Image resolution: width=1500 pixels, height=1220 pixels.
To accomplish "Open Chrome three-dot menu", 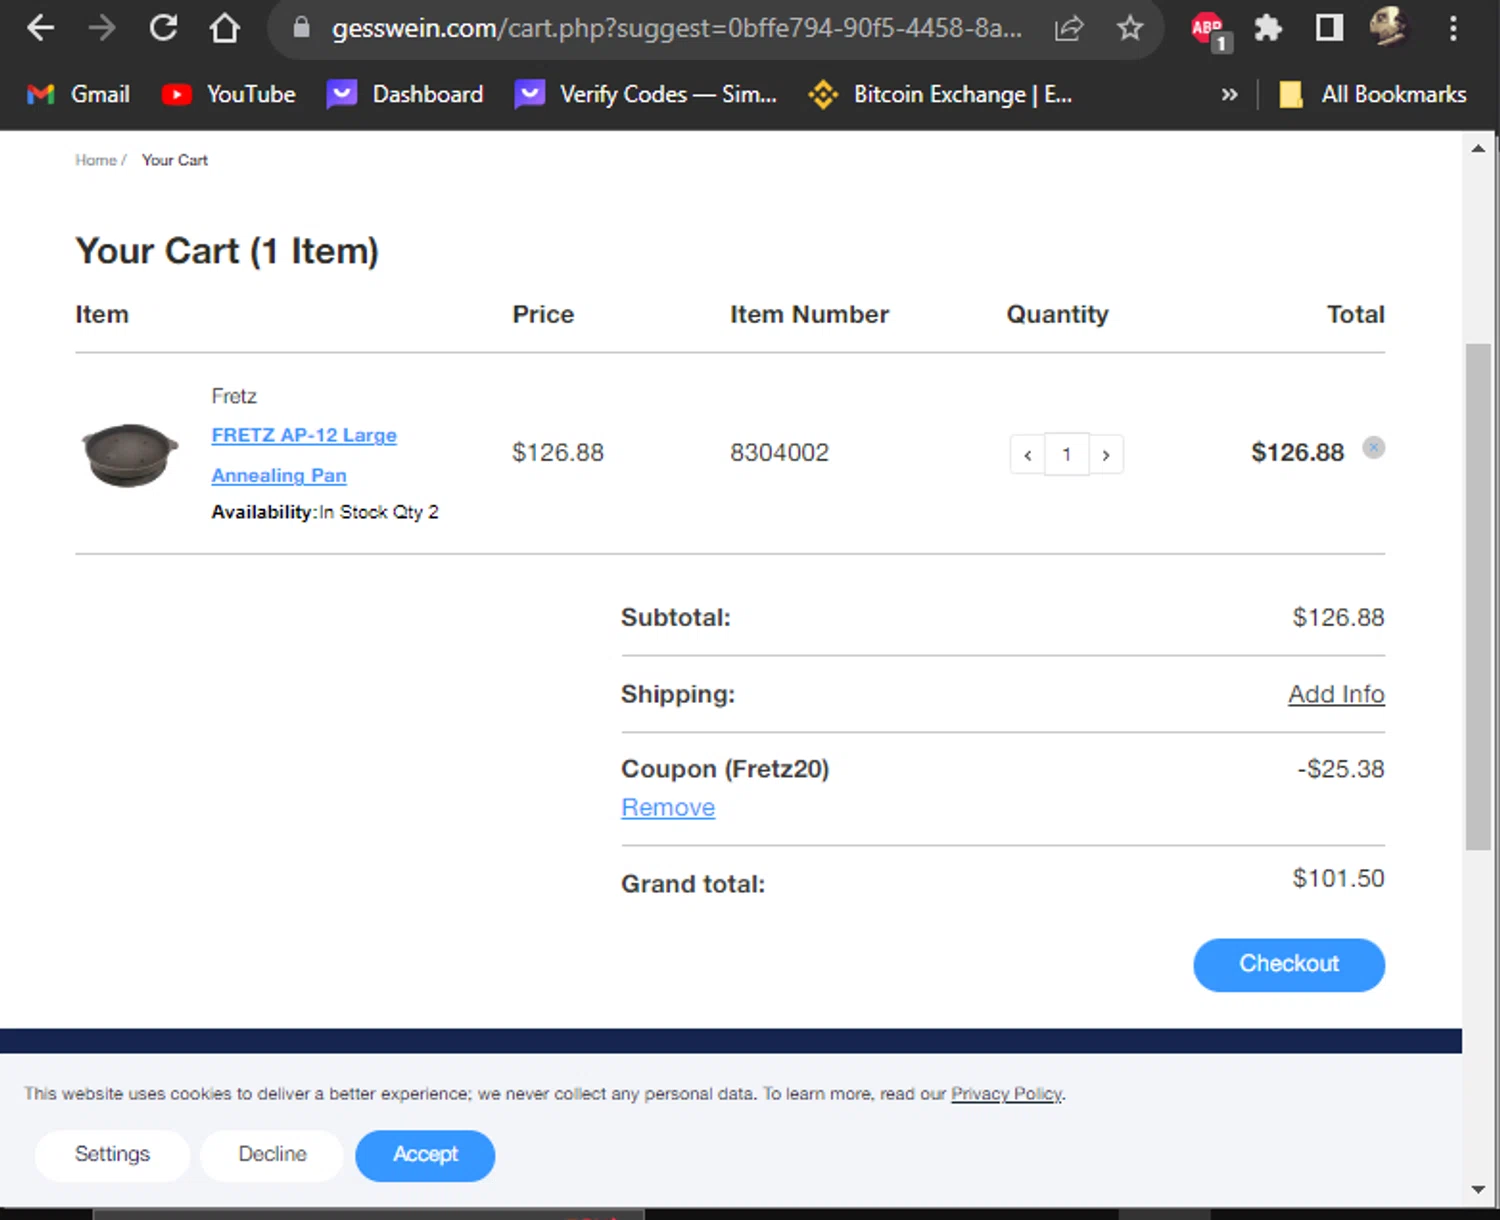I will tap(1453, 27).
